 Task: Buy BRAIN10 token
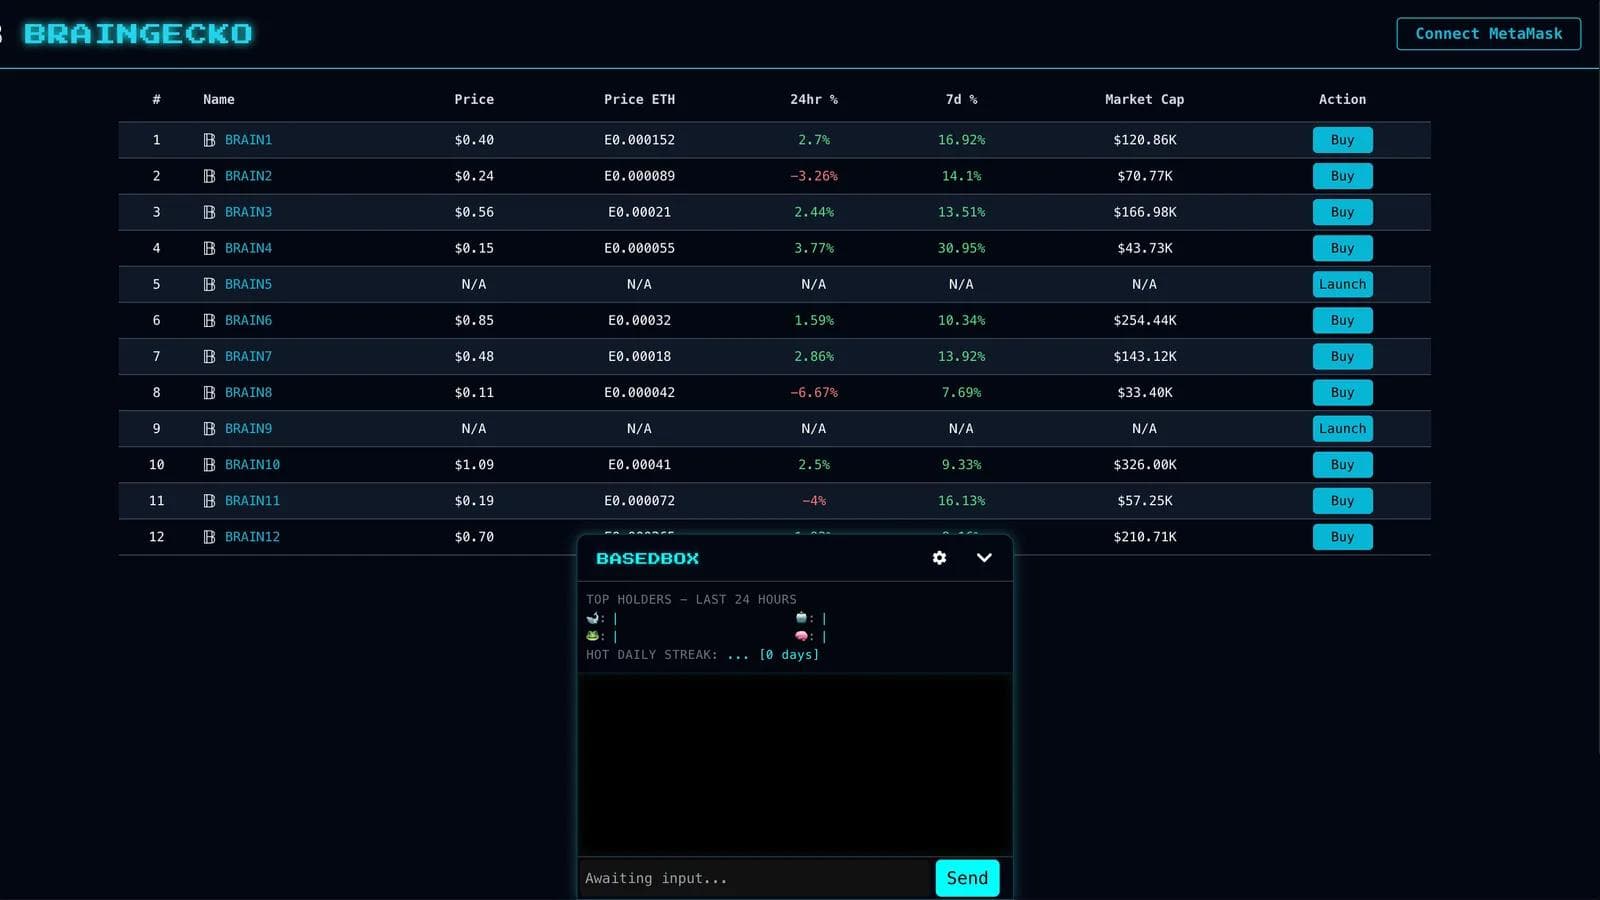pos(1342,464)
